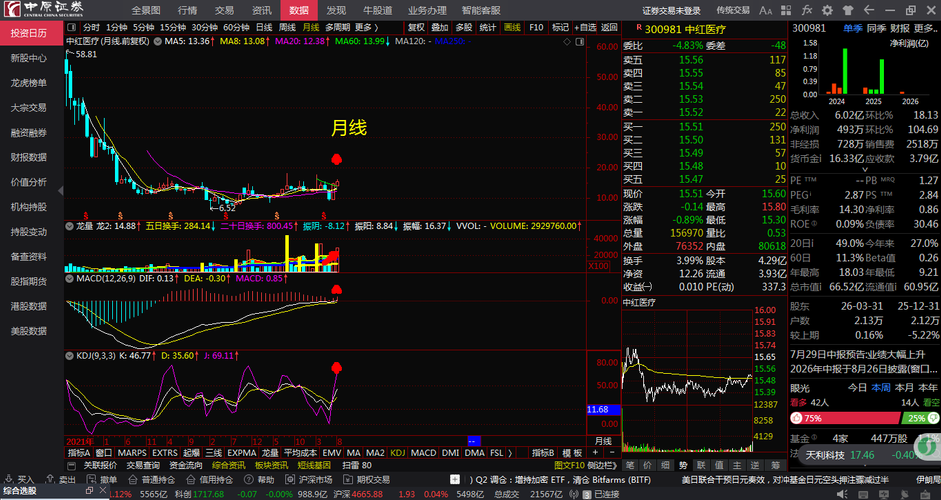The image size is (941, 500).
Task: Click the panel toggle icon right of the diamond
Action: coord(580,41)
